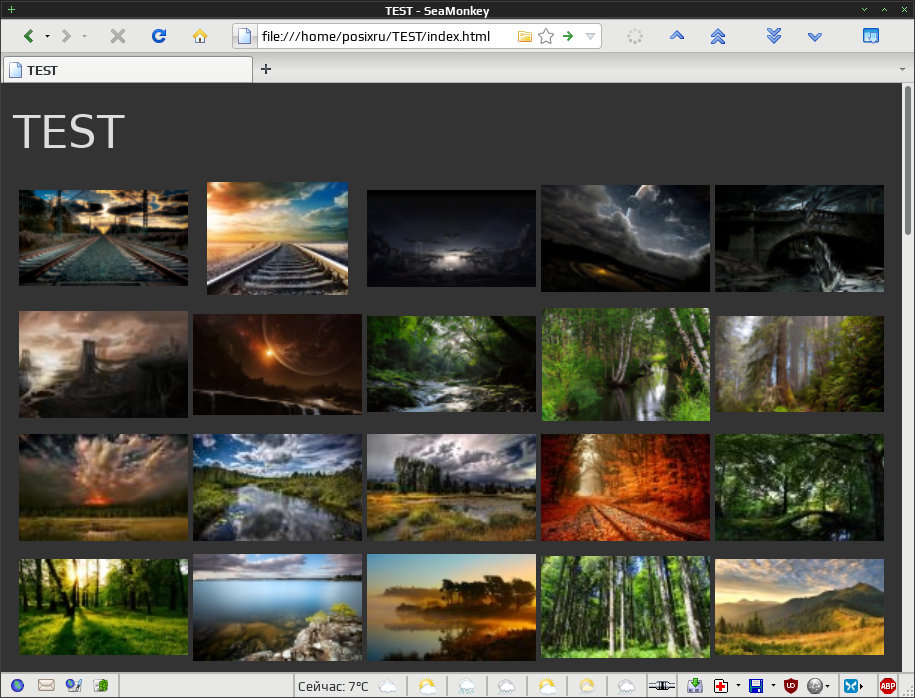Open the Back history dropdown arrow
Image resolution: width=915 pixels, height=698 pixels.
(x=47, y=36)
